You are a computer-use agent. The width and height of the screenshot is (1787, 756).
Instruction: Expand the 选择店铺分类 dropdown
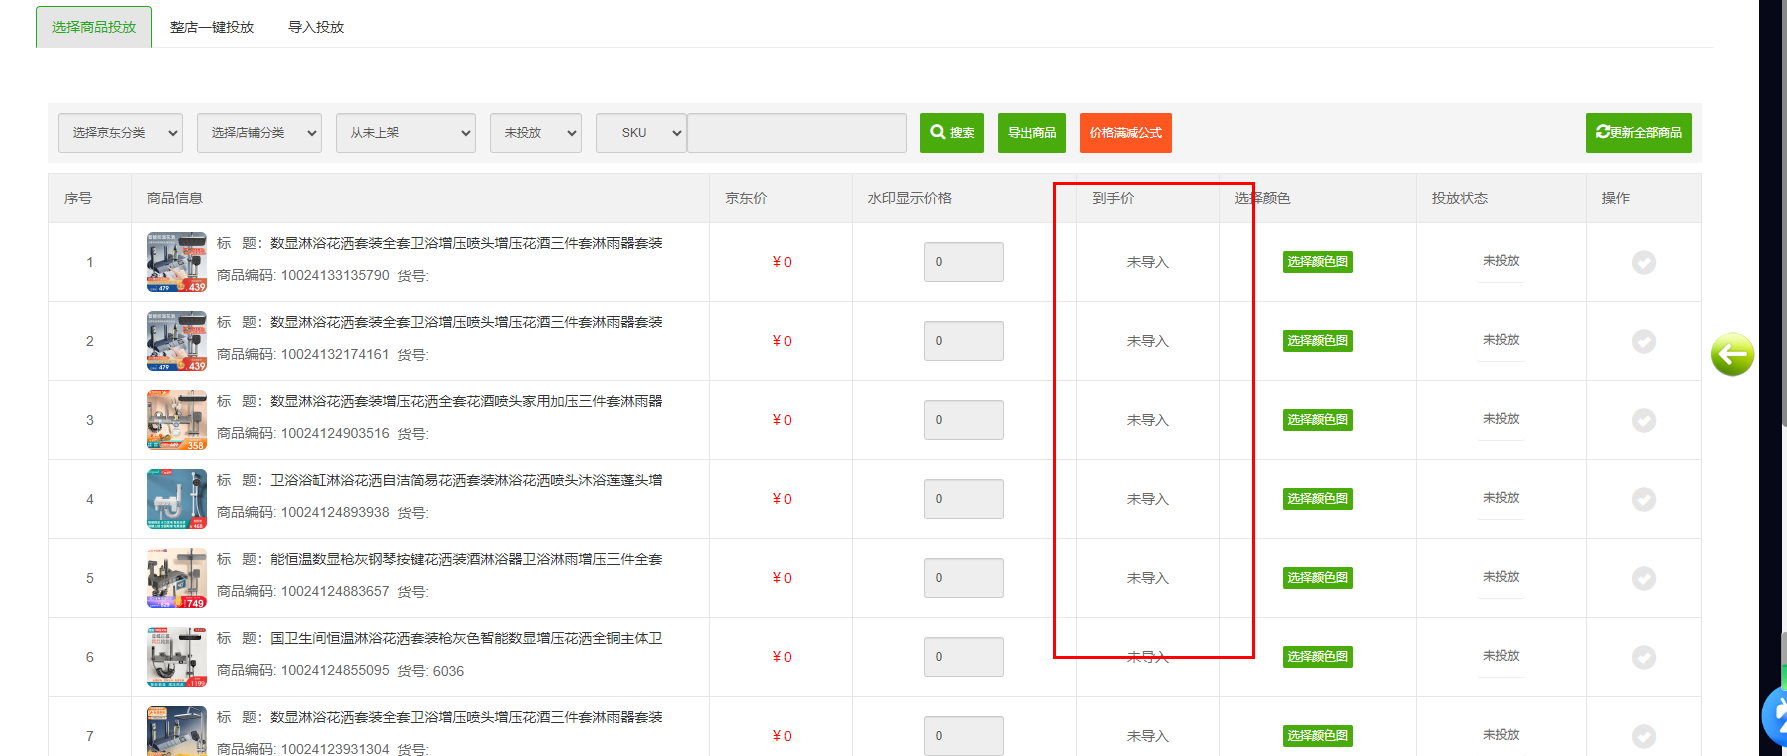pyautogui.click(x=259, y=133)
